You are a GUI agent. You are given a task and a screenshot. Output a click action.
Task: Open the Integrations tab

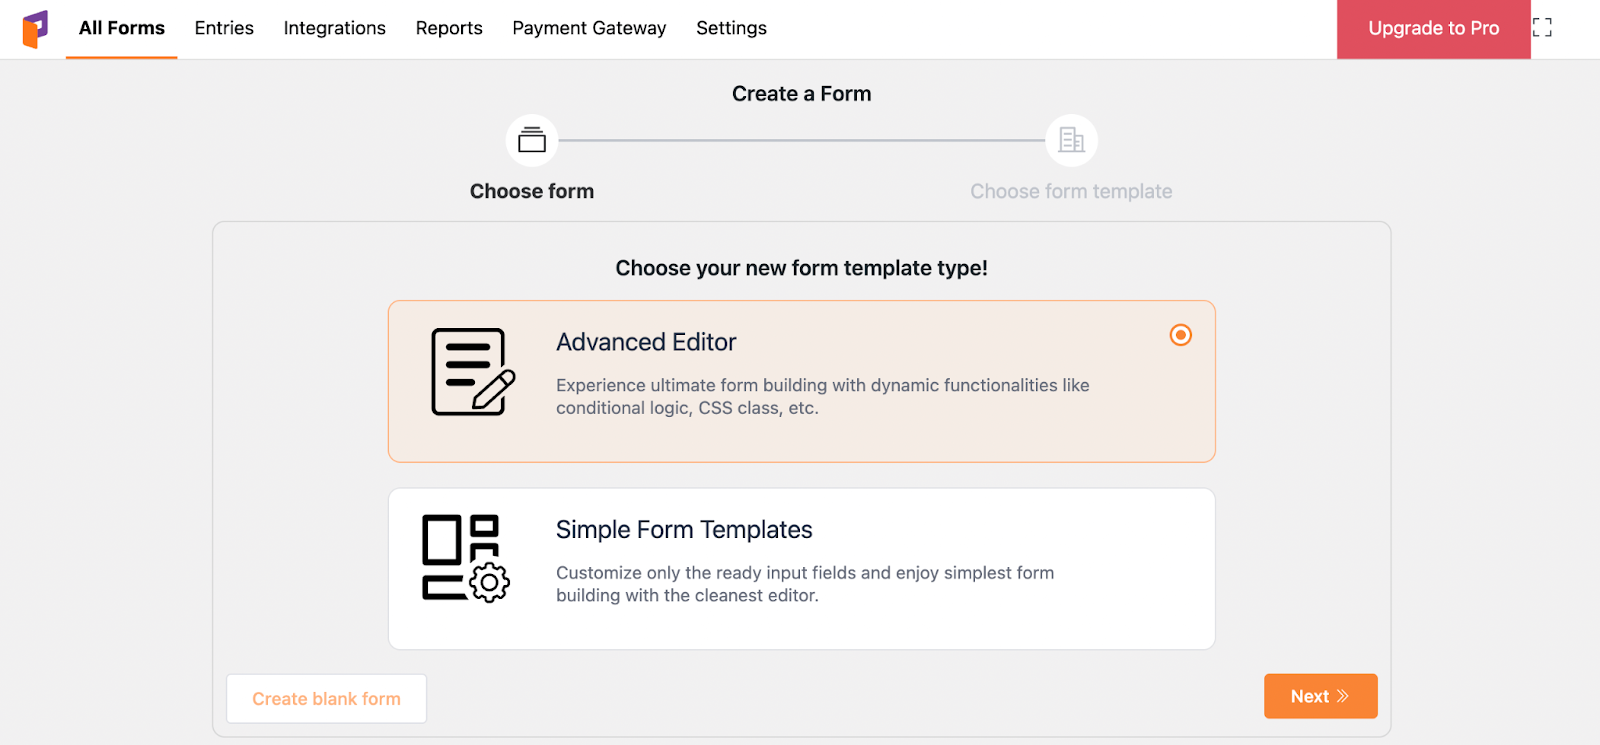(x=335, y=29)
